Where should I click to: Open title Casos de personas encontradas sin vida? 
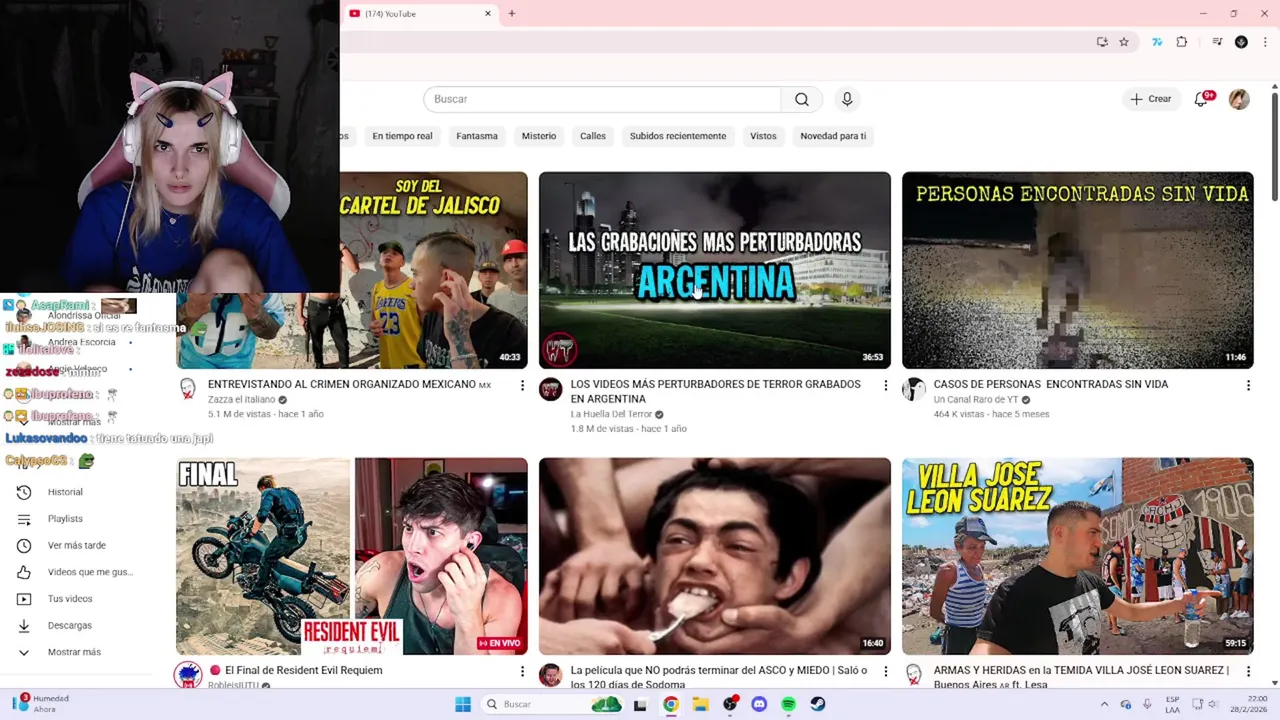(x=1050, y=384)
